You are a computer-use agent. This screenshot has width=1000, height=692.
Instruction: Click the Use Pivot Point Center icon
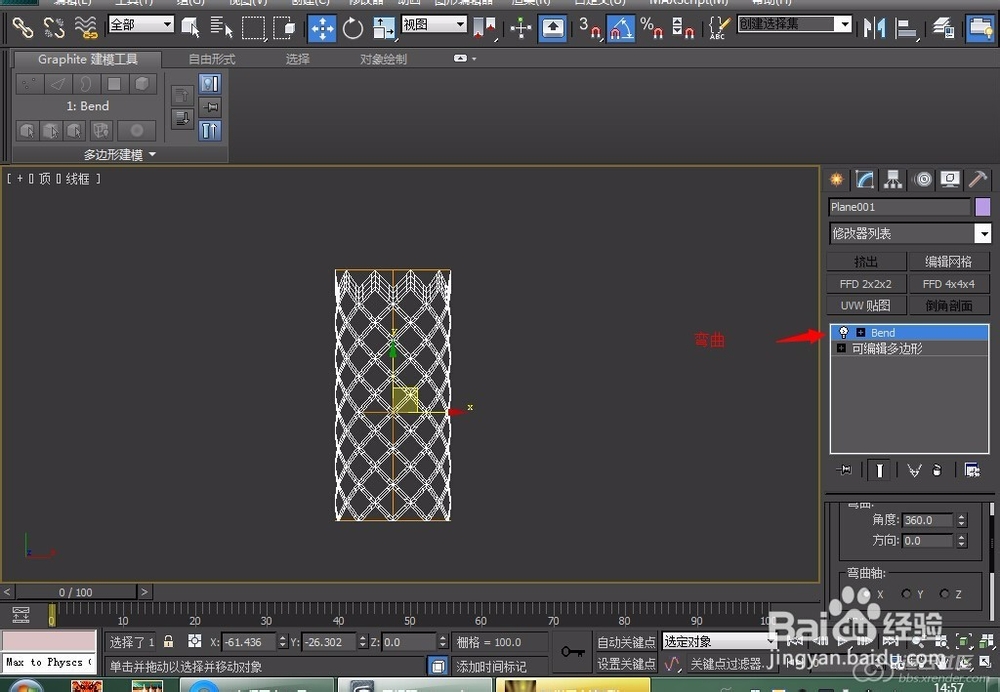tap(484, 28)
